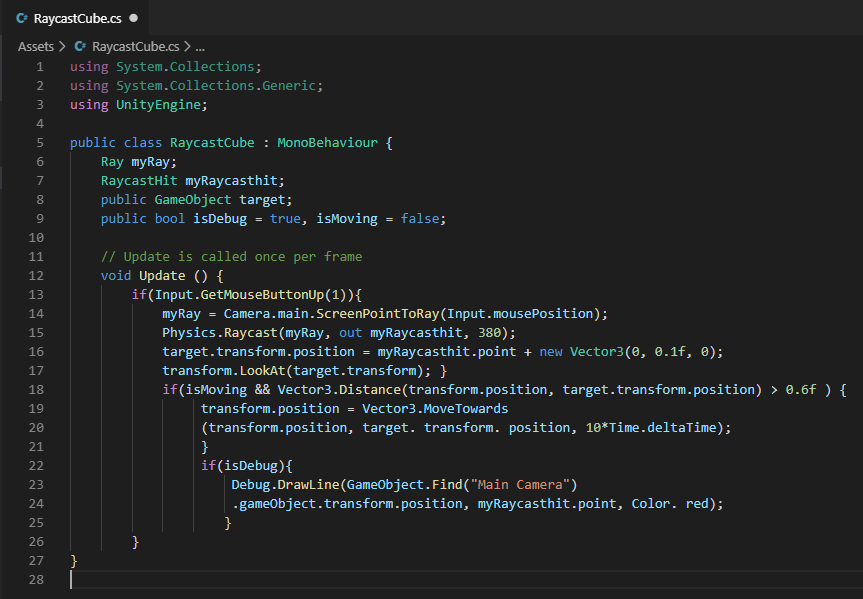Click the '0.6f' threshold value
Image resolution: width=863 pixels, height=599 pixels.
(x=801, y=389)
